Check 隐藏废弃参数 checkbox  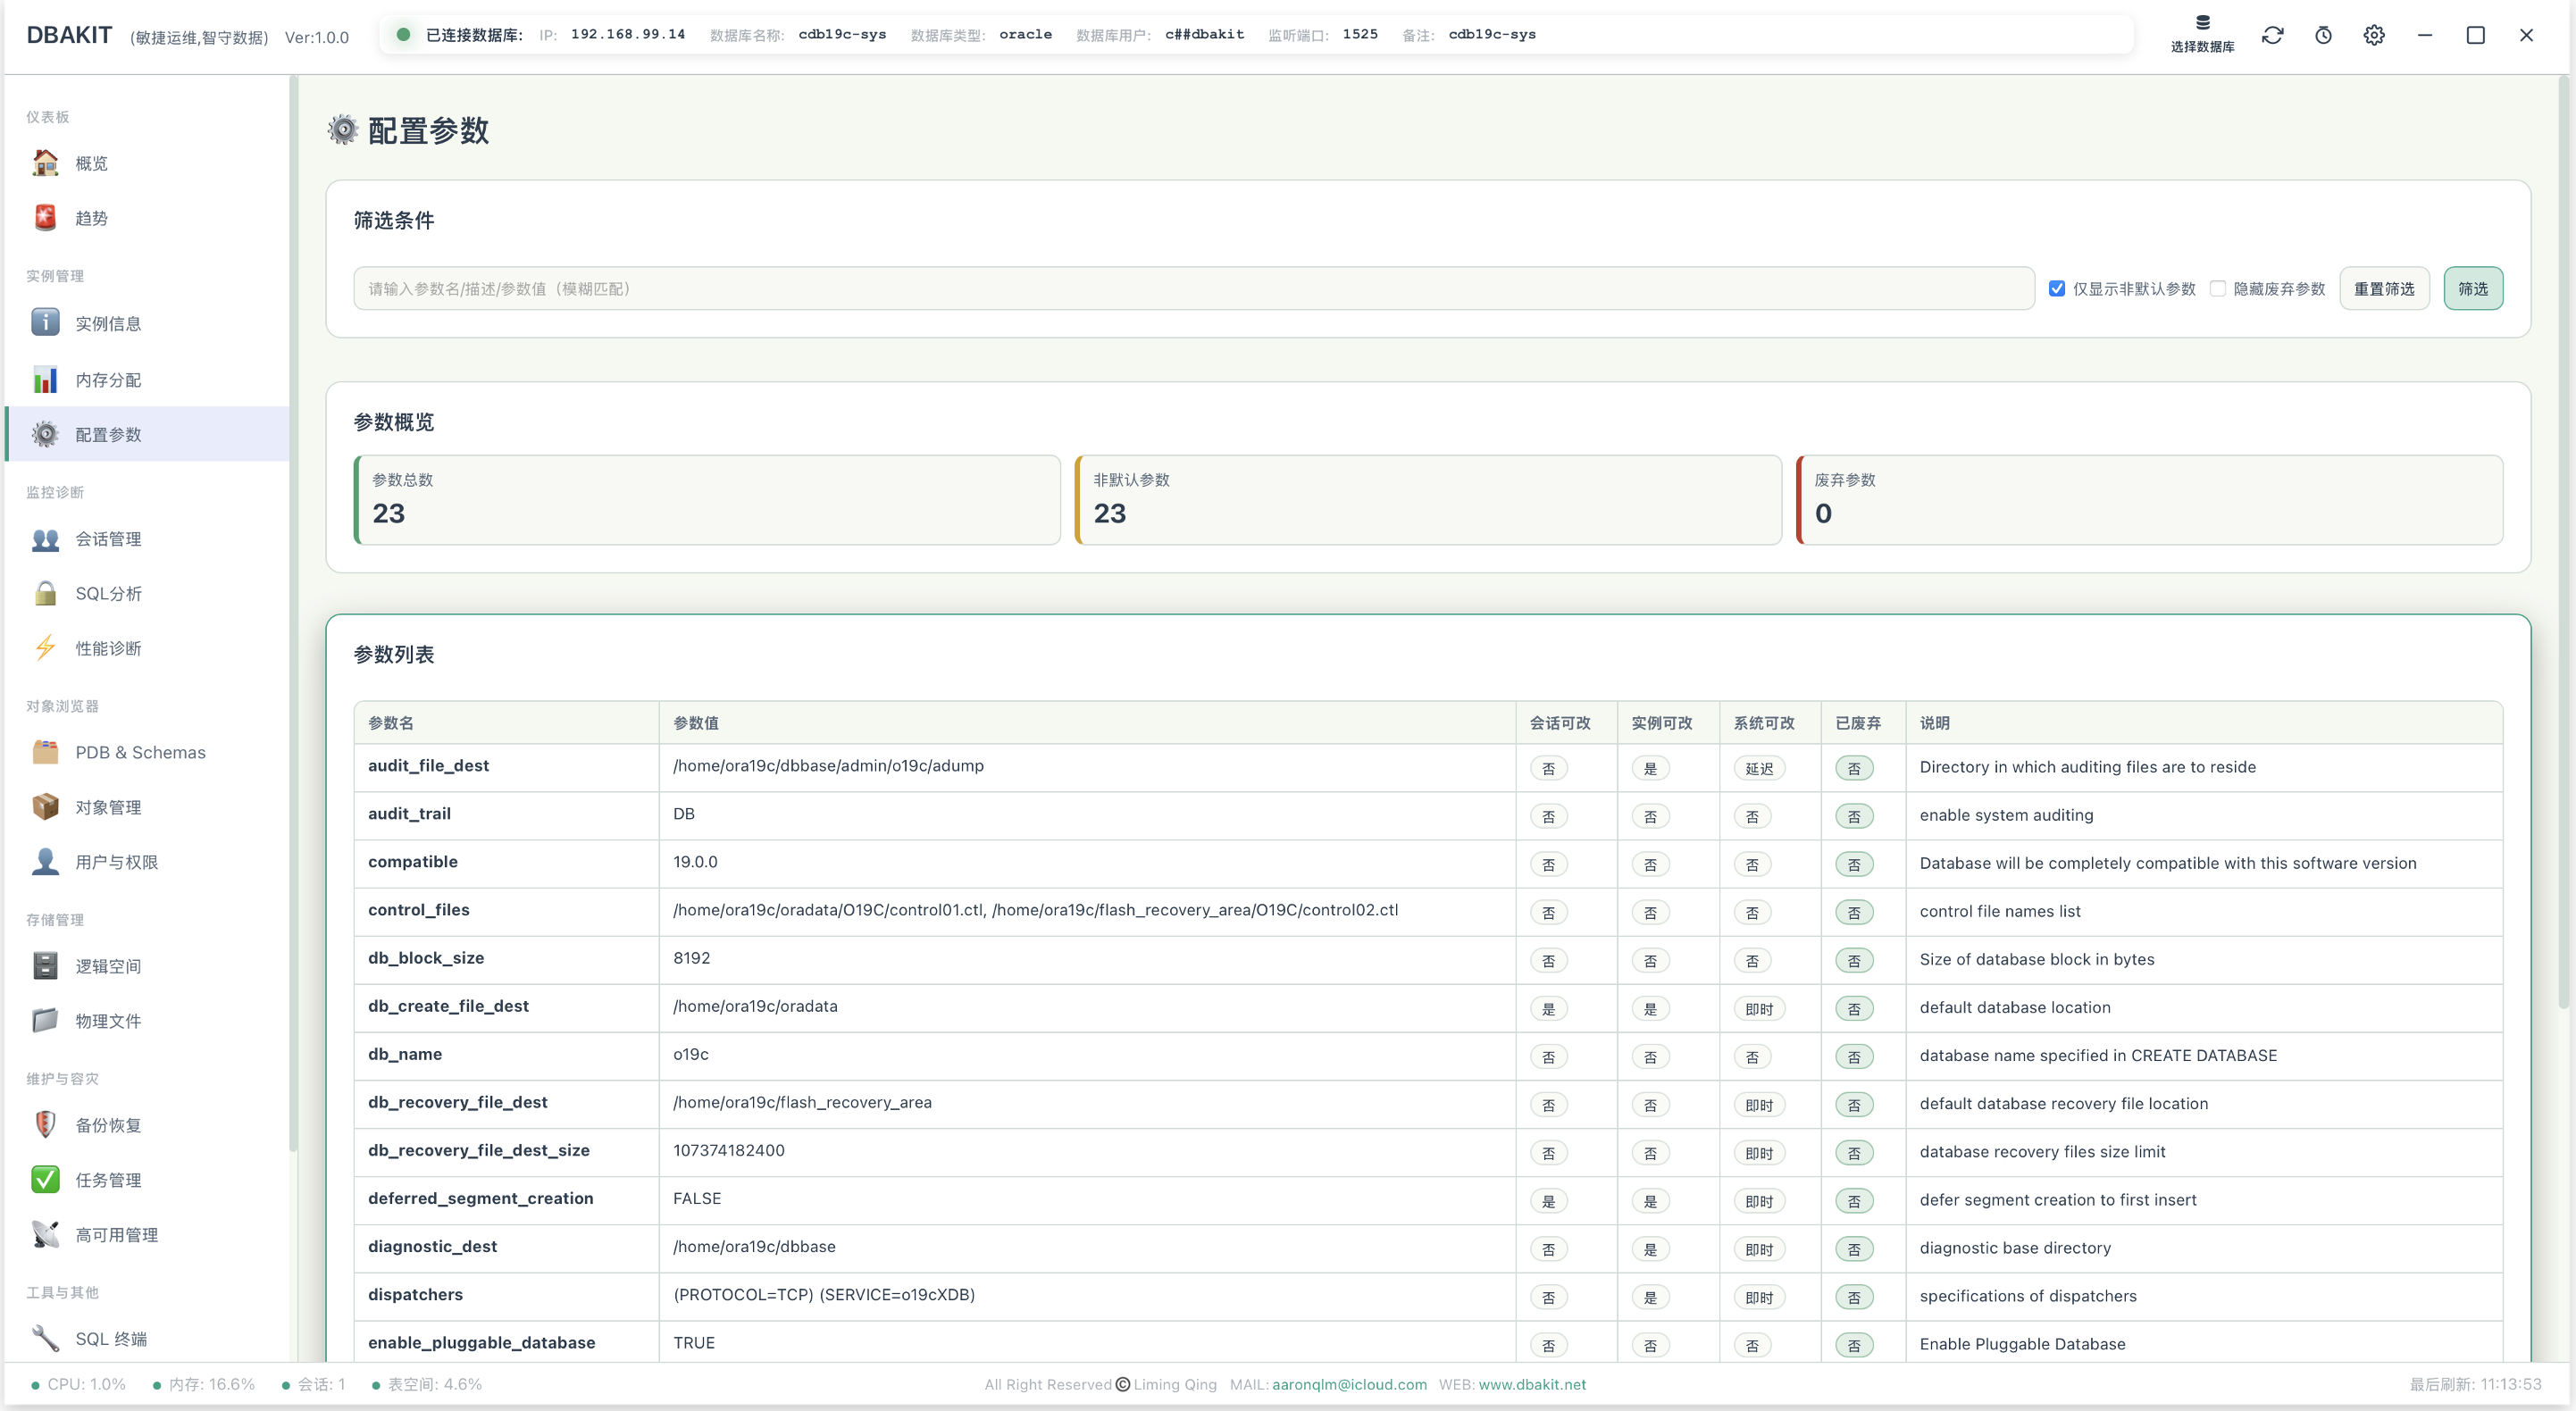pyautogui.click(x=2218, y=288)
